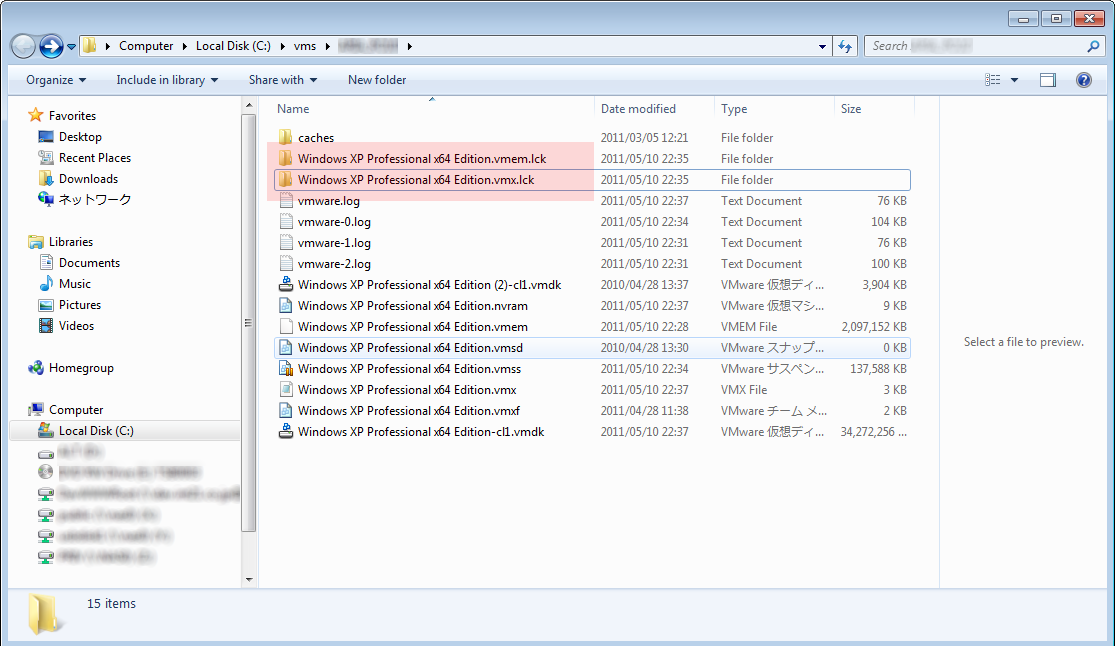Click the Refresh button next to address bar
This screenshot has width=1115, height=646.
844,46
